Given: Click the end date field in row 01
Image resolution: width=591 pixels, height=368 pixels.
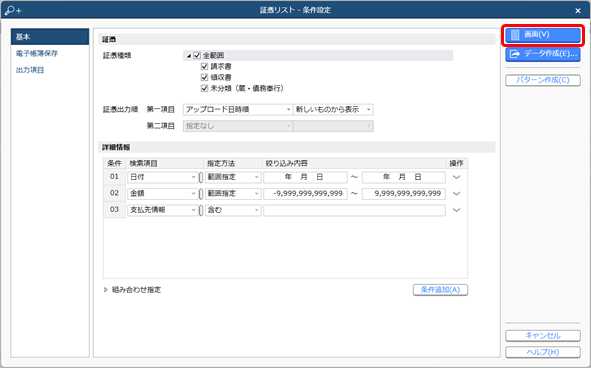Looking at the screenshot, I should 404,177.
